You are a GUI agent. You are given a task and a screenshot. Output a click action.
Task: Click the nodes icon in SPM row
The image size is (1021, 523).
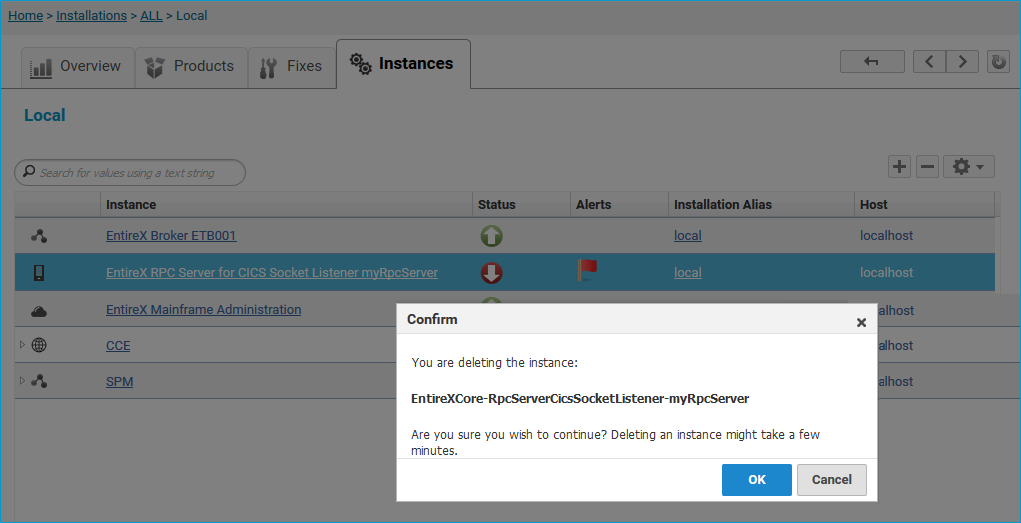39,381
